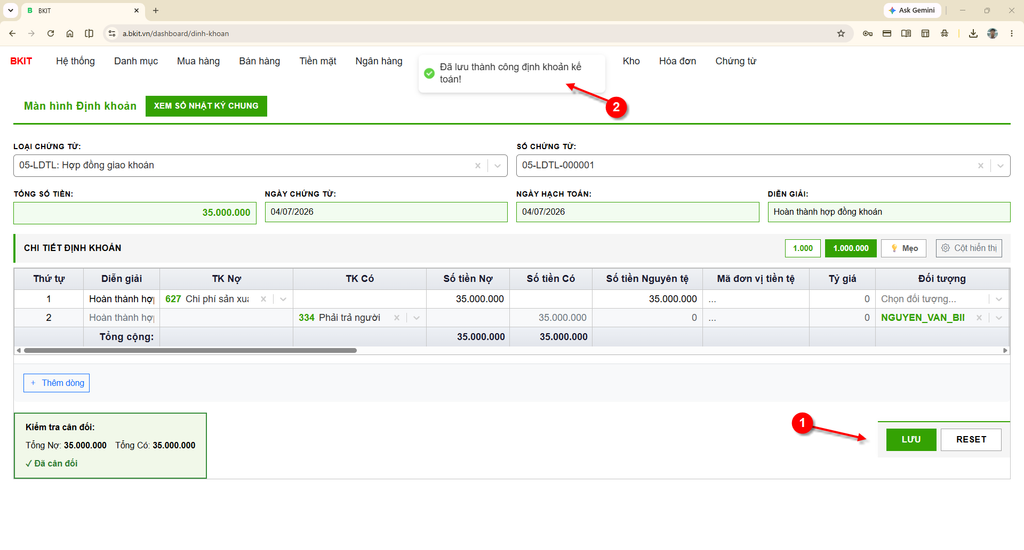Open the Chứng từ menu

click(735, 61)
